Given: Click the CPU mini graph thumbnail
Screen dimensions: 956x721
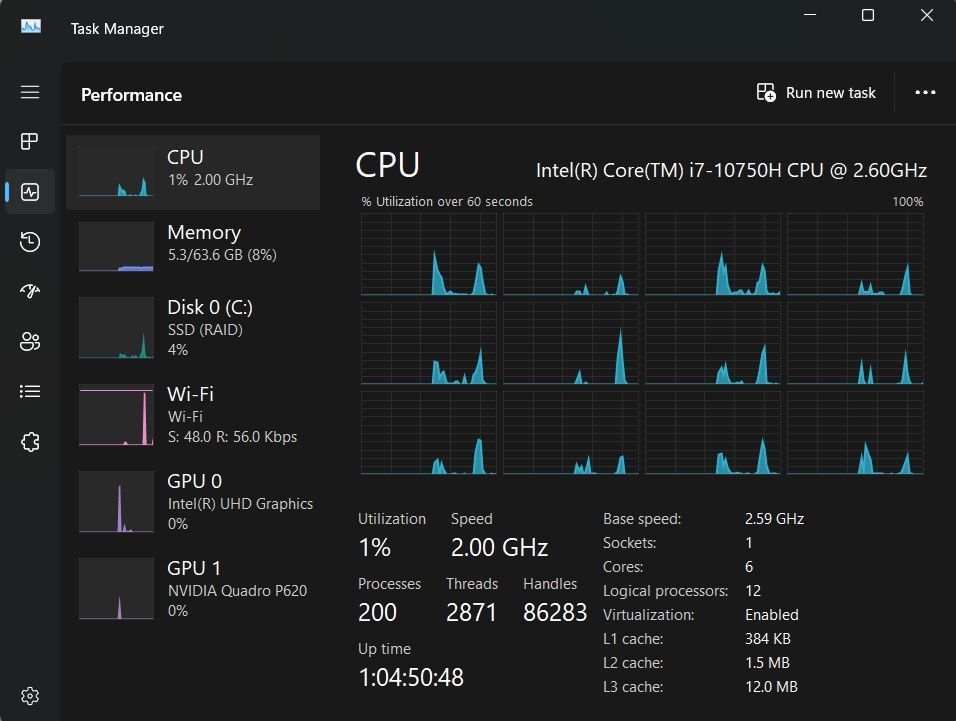Looking at the screenshot, I should tap(116, 172).
